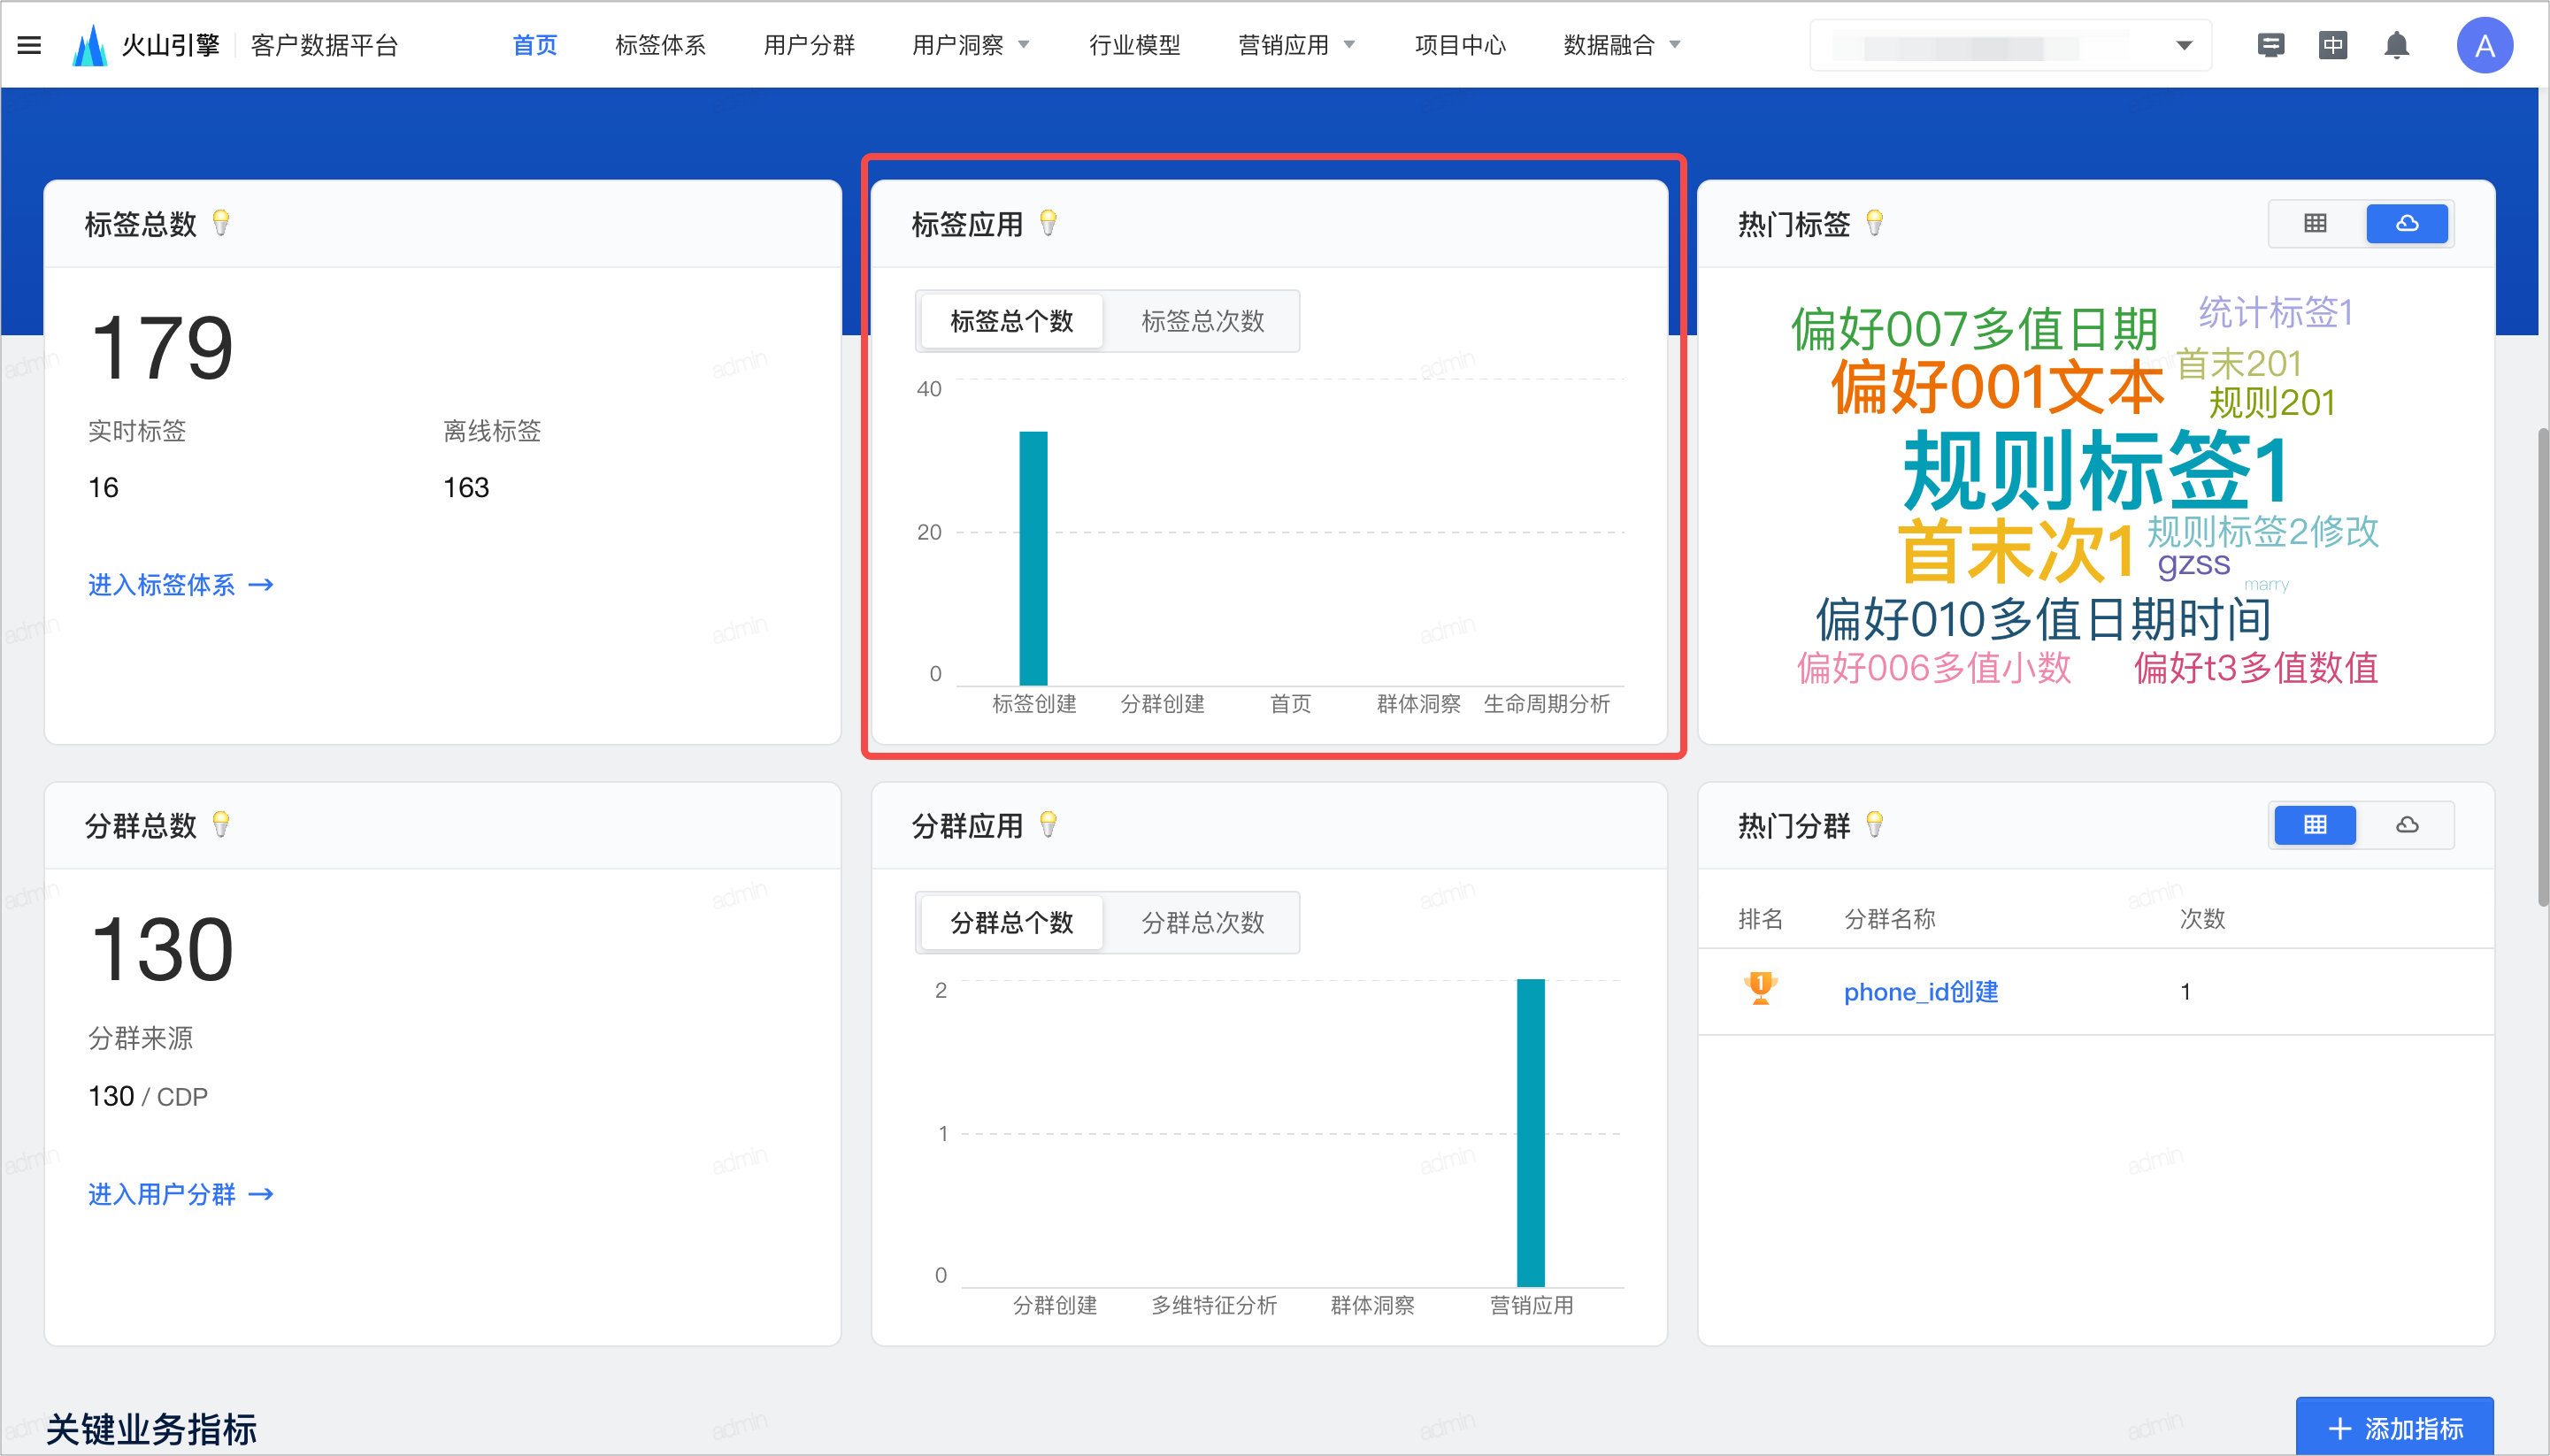
Task: Click the 分群名称 column header
Action: pos(1889,918)
